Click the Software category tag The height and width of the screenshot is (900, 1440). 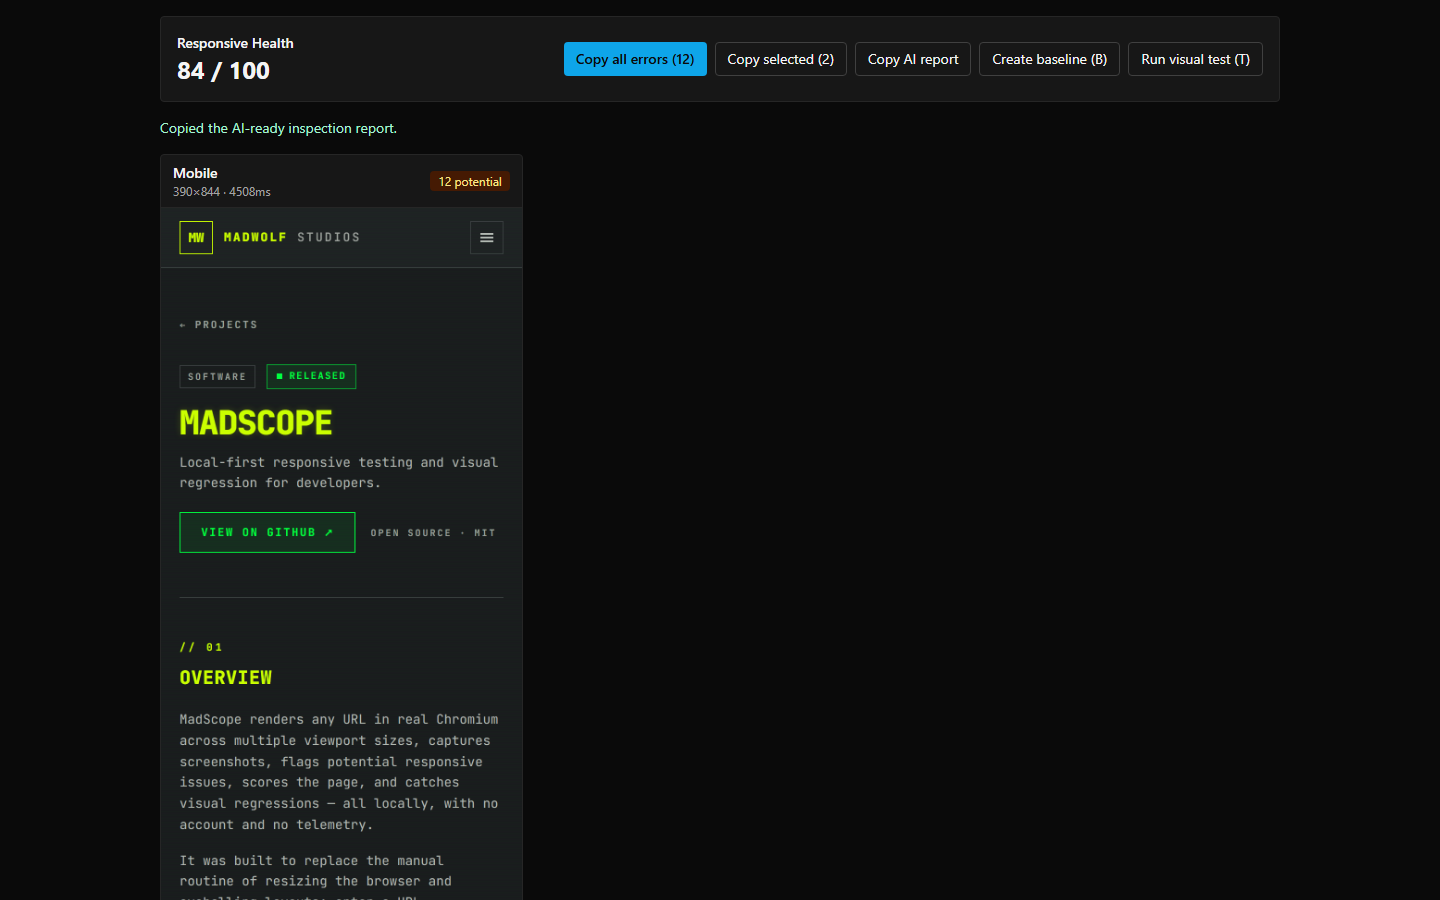click(217, 377)
